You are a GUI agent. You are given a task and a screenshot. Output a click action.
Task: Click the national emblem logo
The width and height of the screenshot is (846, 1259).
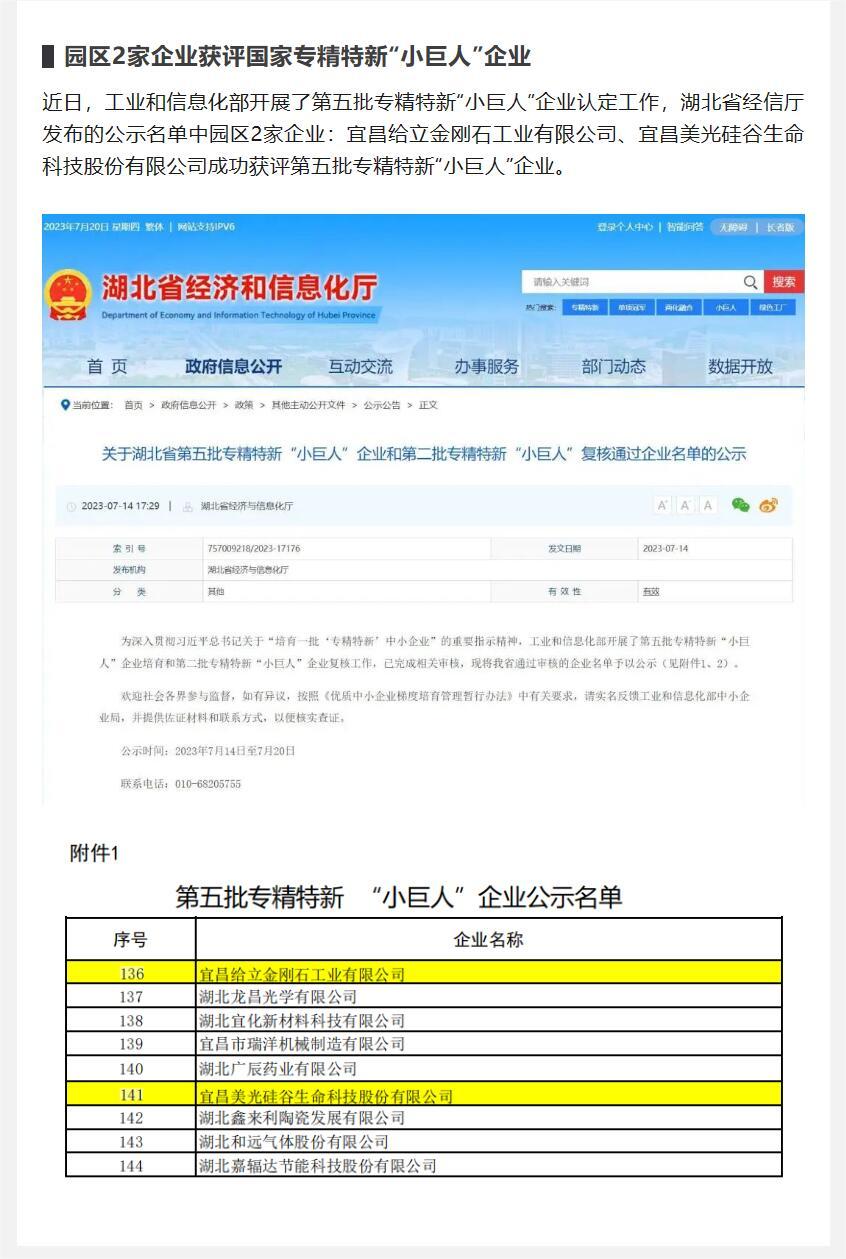coord(69,295)
